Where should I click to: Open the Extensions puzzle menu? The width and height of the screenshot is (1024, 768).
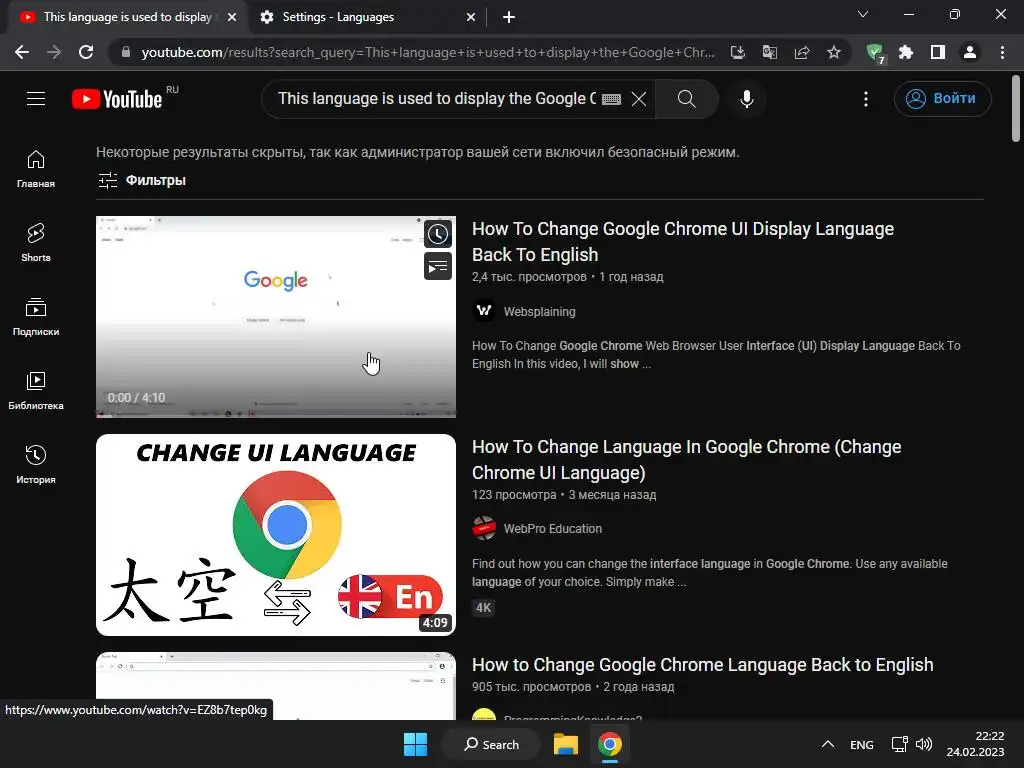click(906, 52)
